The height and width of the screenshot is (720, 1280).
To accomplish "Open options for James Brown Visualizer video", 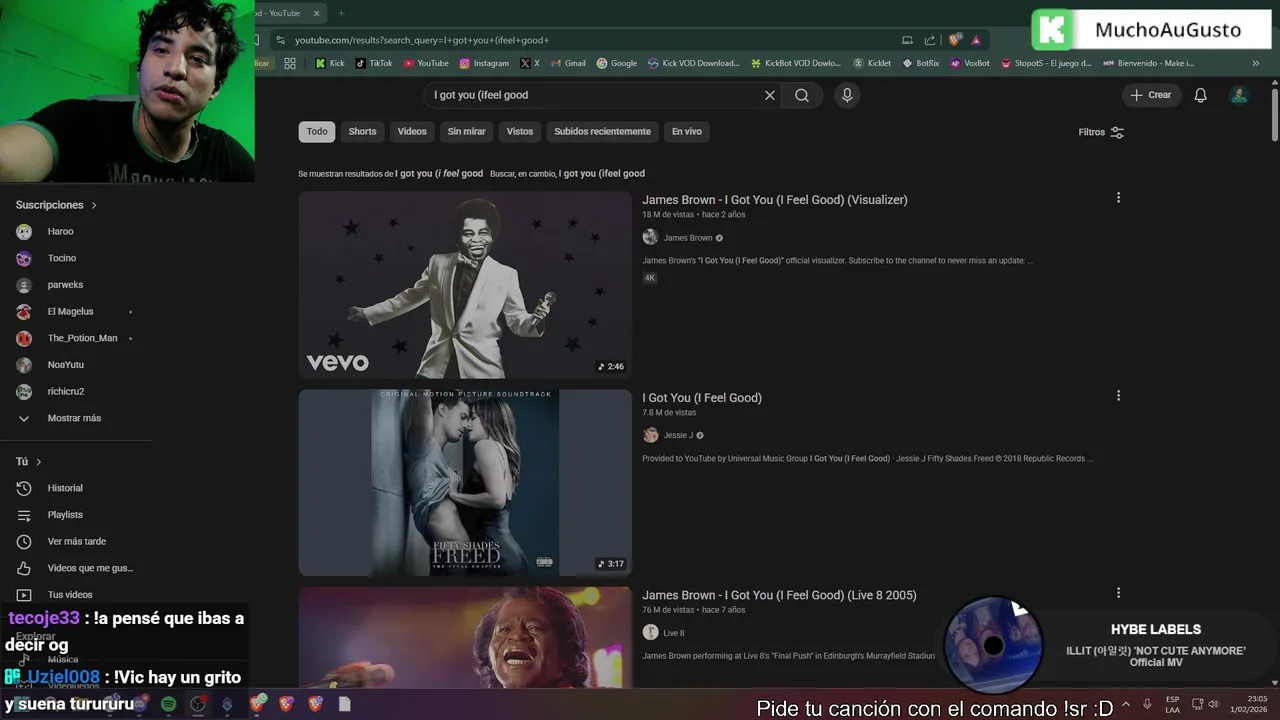I will [x=1118, y=198].
